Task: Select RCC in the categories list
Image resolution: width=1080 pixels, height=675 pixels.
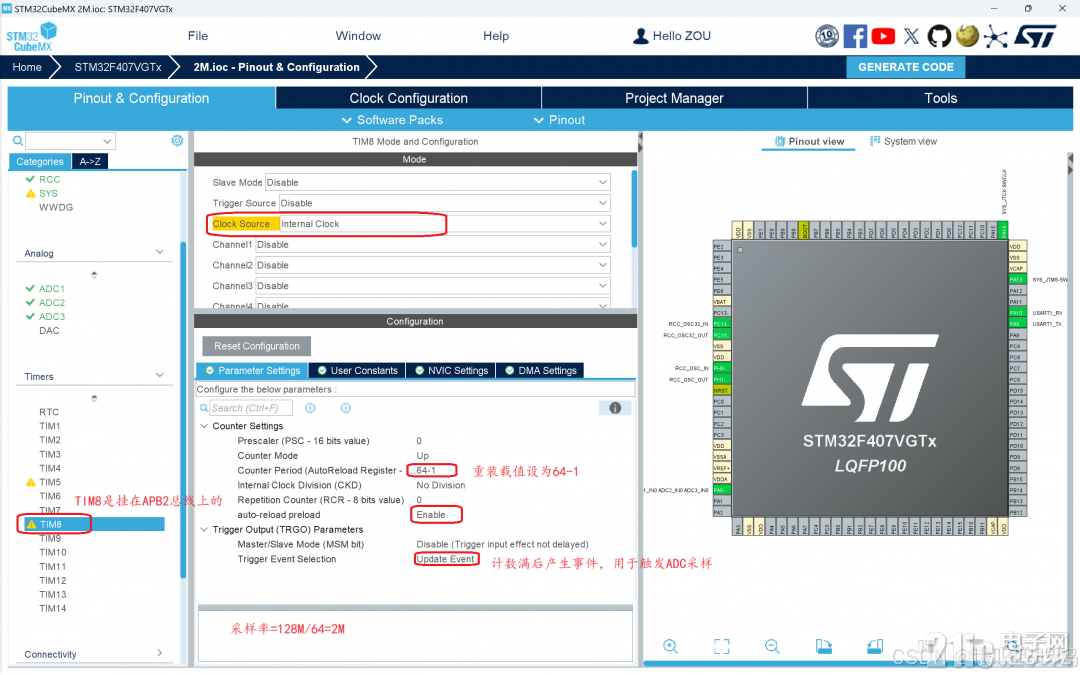Action: click(50, 179)
